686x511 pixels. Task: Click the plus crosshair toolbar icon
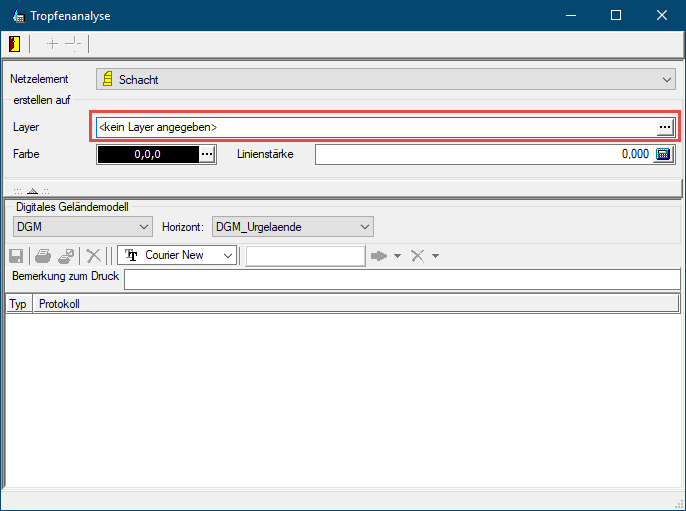tap(52, 44)
